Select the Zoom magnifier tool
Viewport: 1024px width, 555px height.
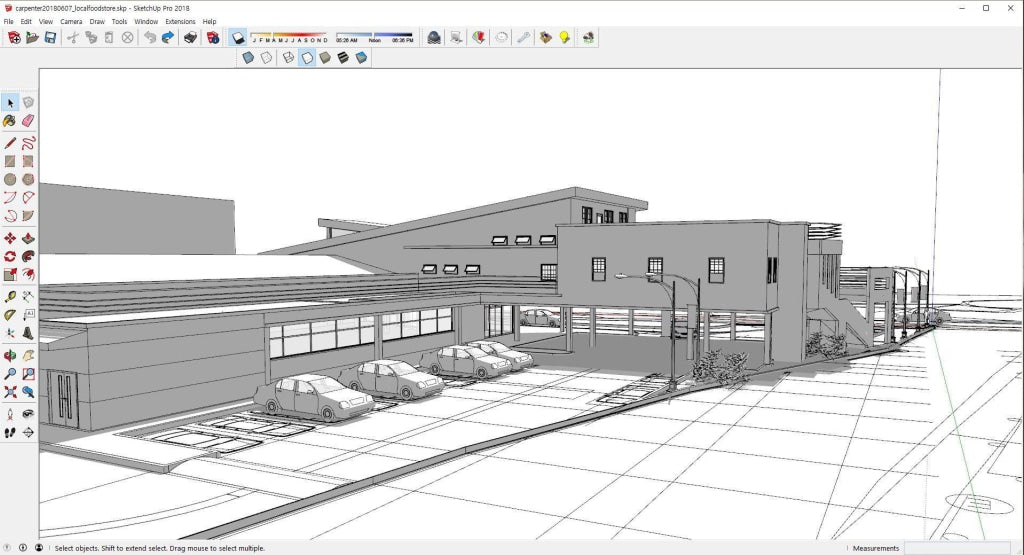coord(10,373)
